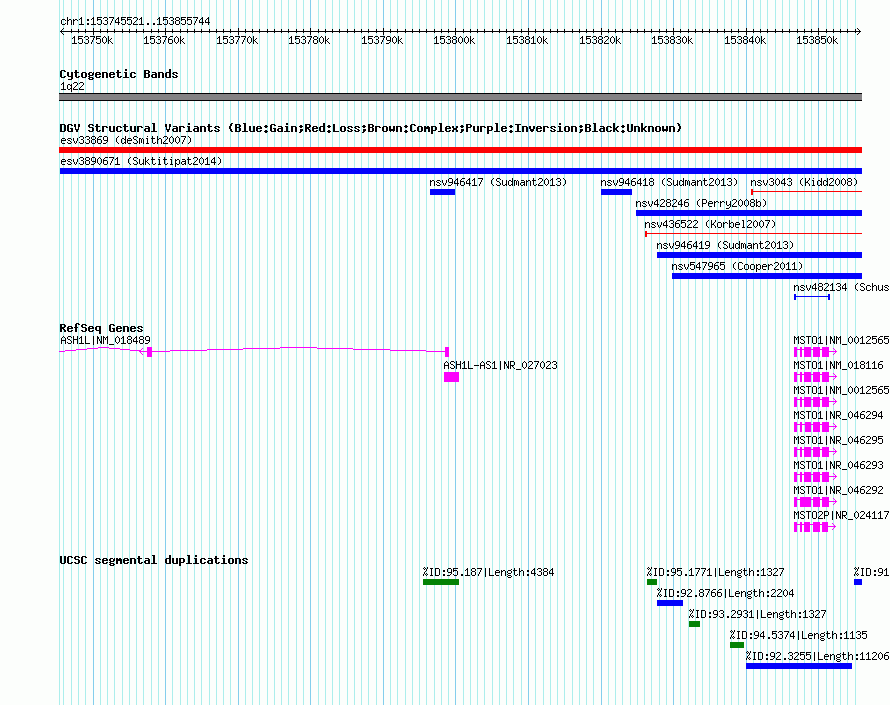Click the ASH1L exon block near 153760k
The image size is (890, 705).
149,352
